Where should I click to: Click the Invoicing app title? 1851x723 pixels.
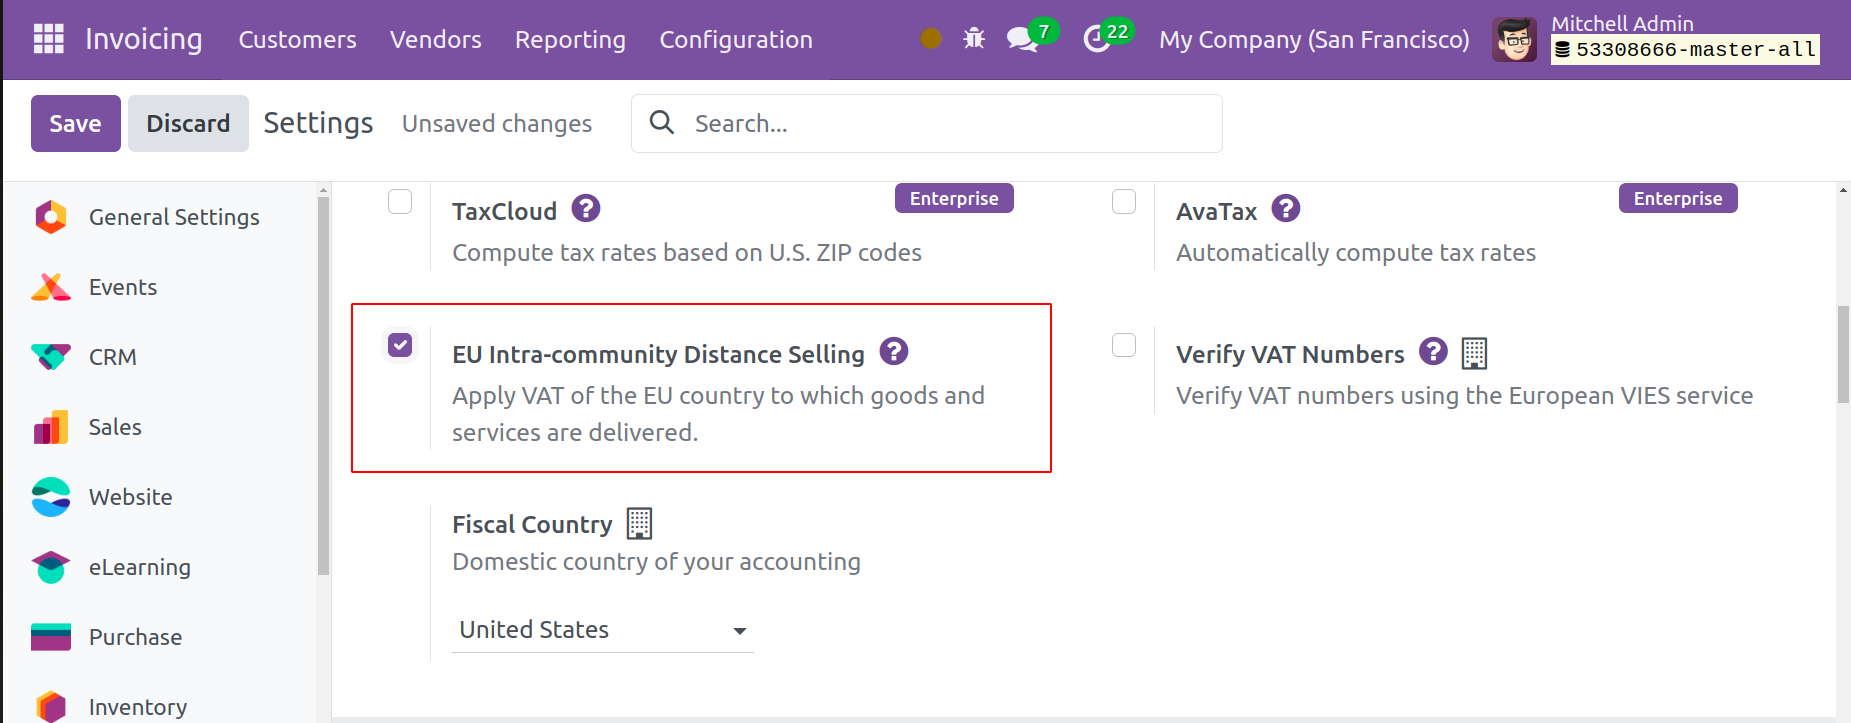pos(144,39)
